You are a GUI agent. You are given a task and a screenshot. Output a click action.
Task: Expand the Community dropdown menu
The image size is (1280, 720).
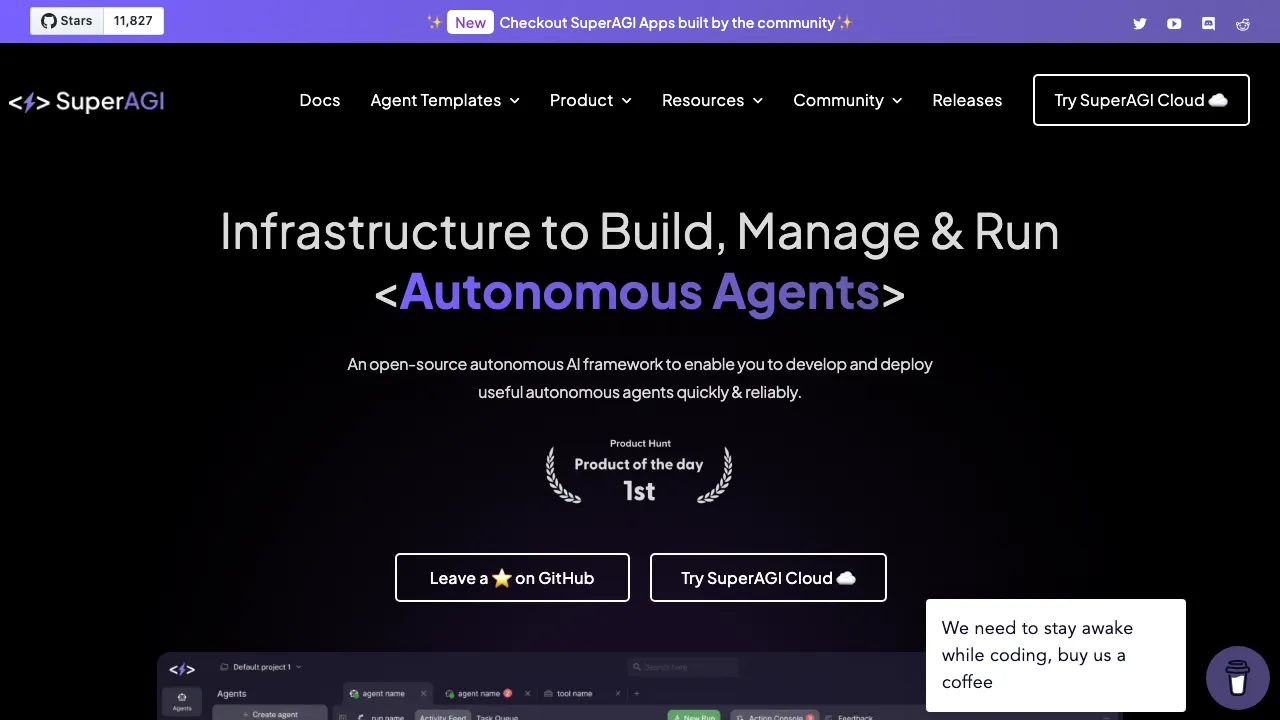(848, 100)
